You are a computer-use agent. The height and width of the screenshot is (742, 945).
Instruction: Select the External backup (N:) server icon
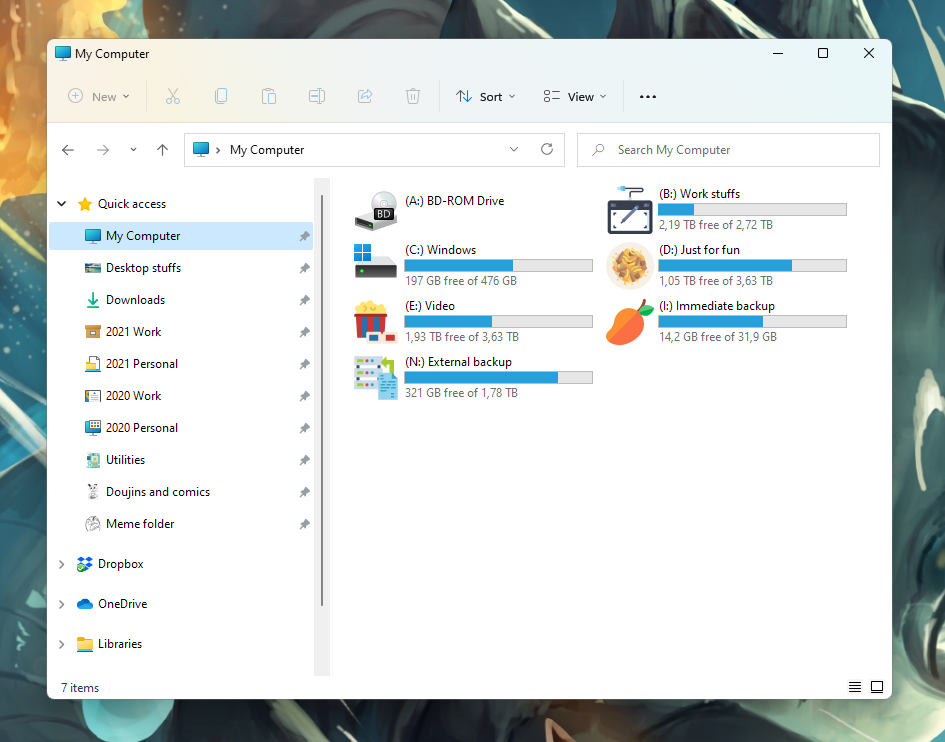click(375, 378)
